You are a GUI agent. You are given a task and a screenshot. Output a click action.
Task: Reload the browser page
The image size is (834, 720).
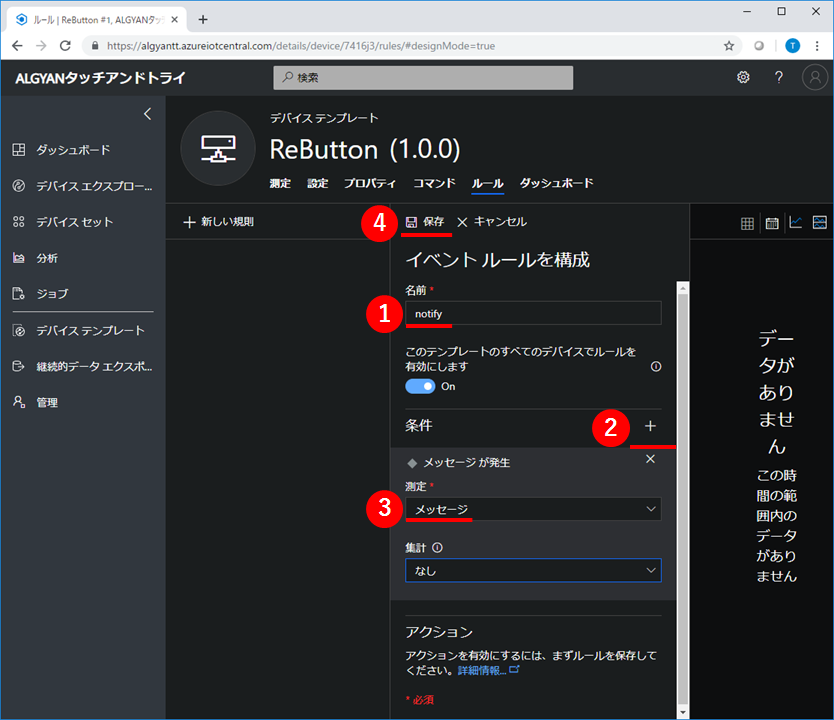[65, 46]
